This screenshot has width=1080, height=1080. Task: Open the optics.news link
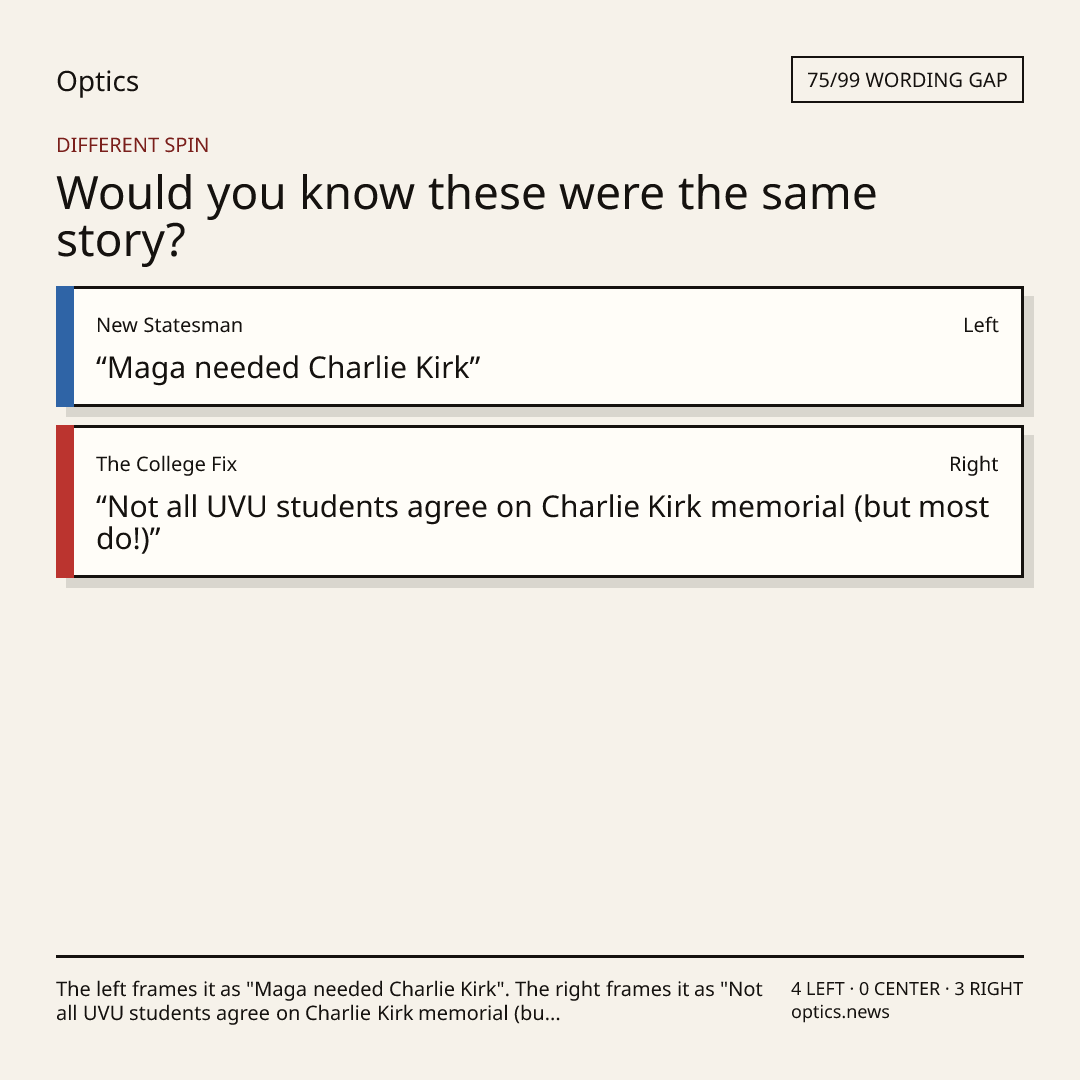(840, 1012)
